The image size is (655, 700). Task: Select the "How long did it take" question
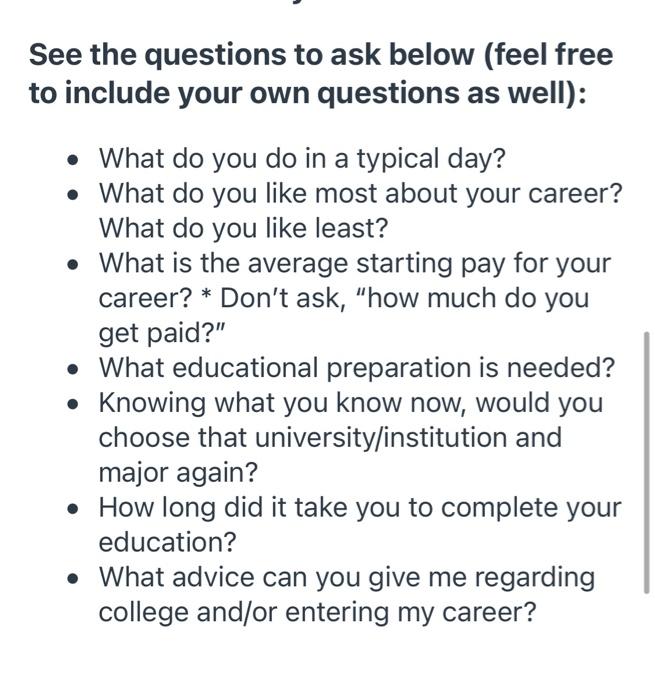point(360,507)
